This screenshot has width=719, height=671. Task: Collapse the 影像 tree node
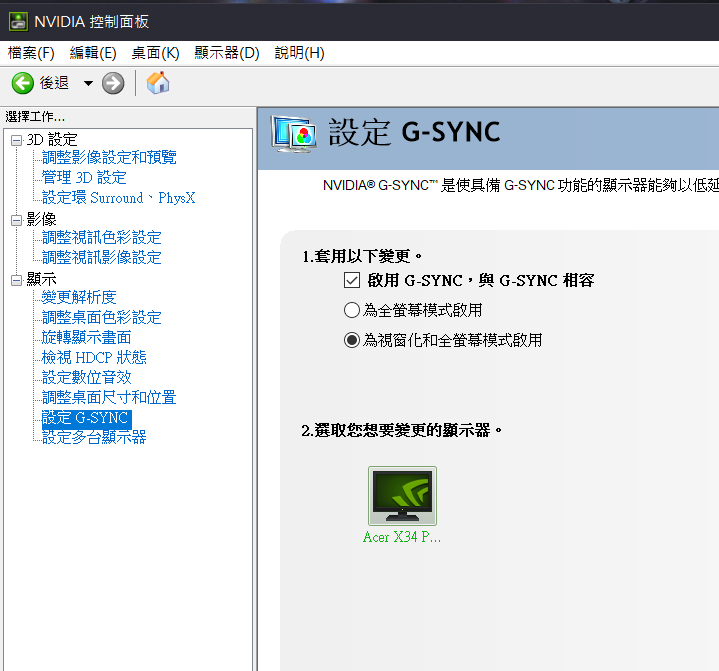coord(17,221)
